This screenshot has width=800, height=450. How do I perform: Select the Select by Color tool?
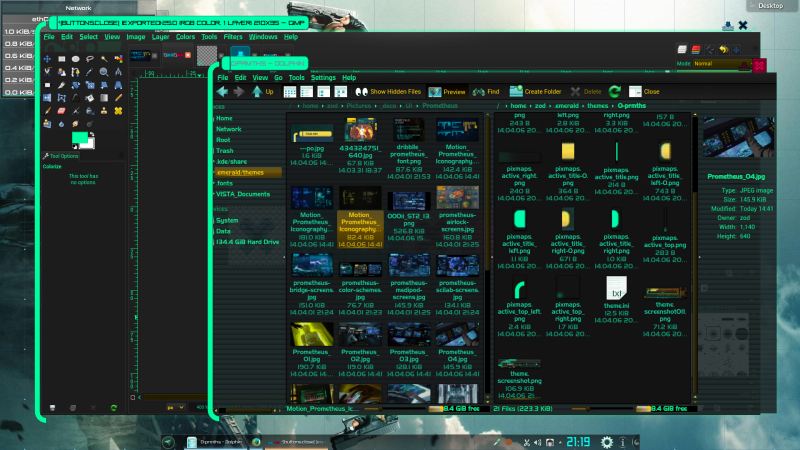(118, 59)
